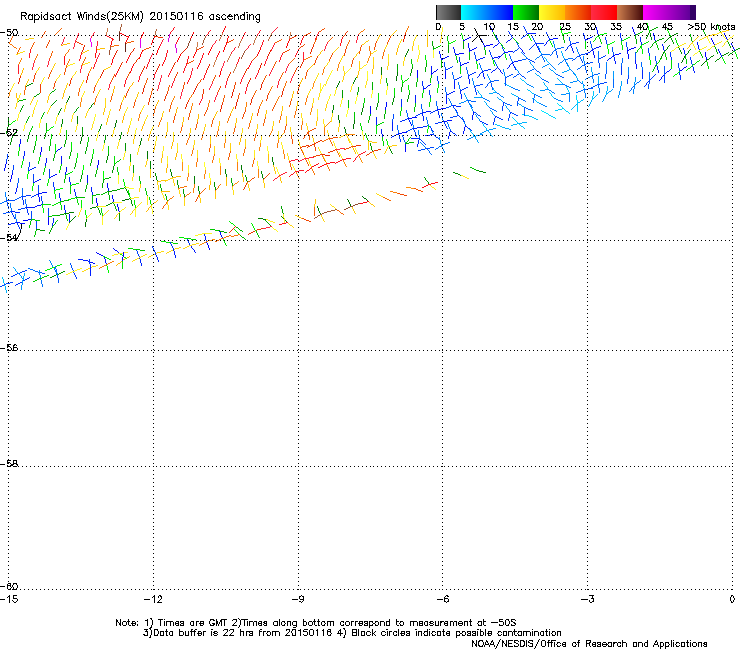Click the '>50 knots' legend label
740x650 pixels.
(x=711, y=27)
